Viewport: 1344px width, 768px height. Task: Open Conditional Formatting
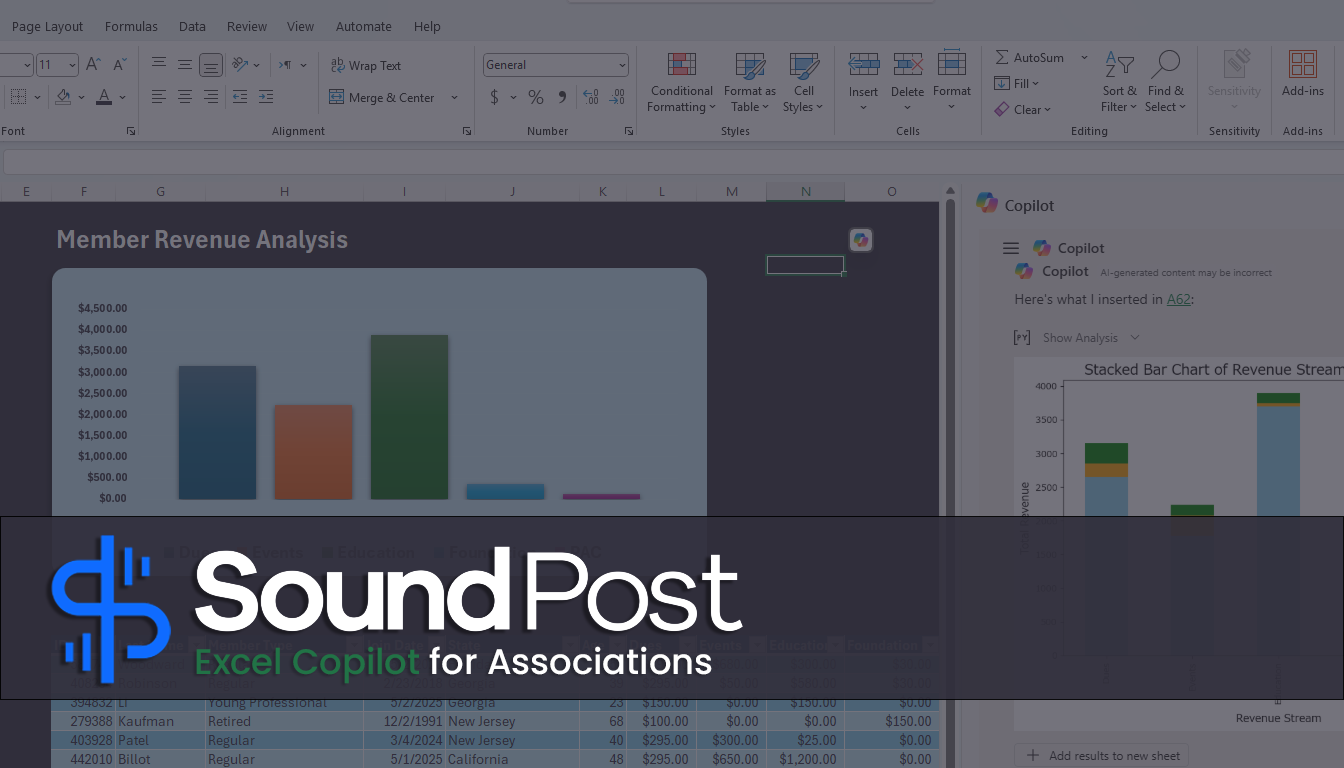681,83
